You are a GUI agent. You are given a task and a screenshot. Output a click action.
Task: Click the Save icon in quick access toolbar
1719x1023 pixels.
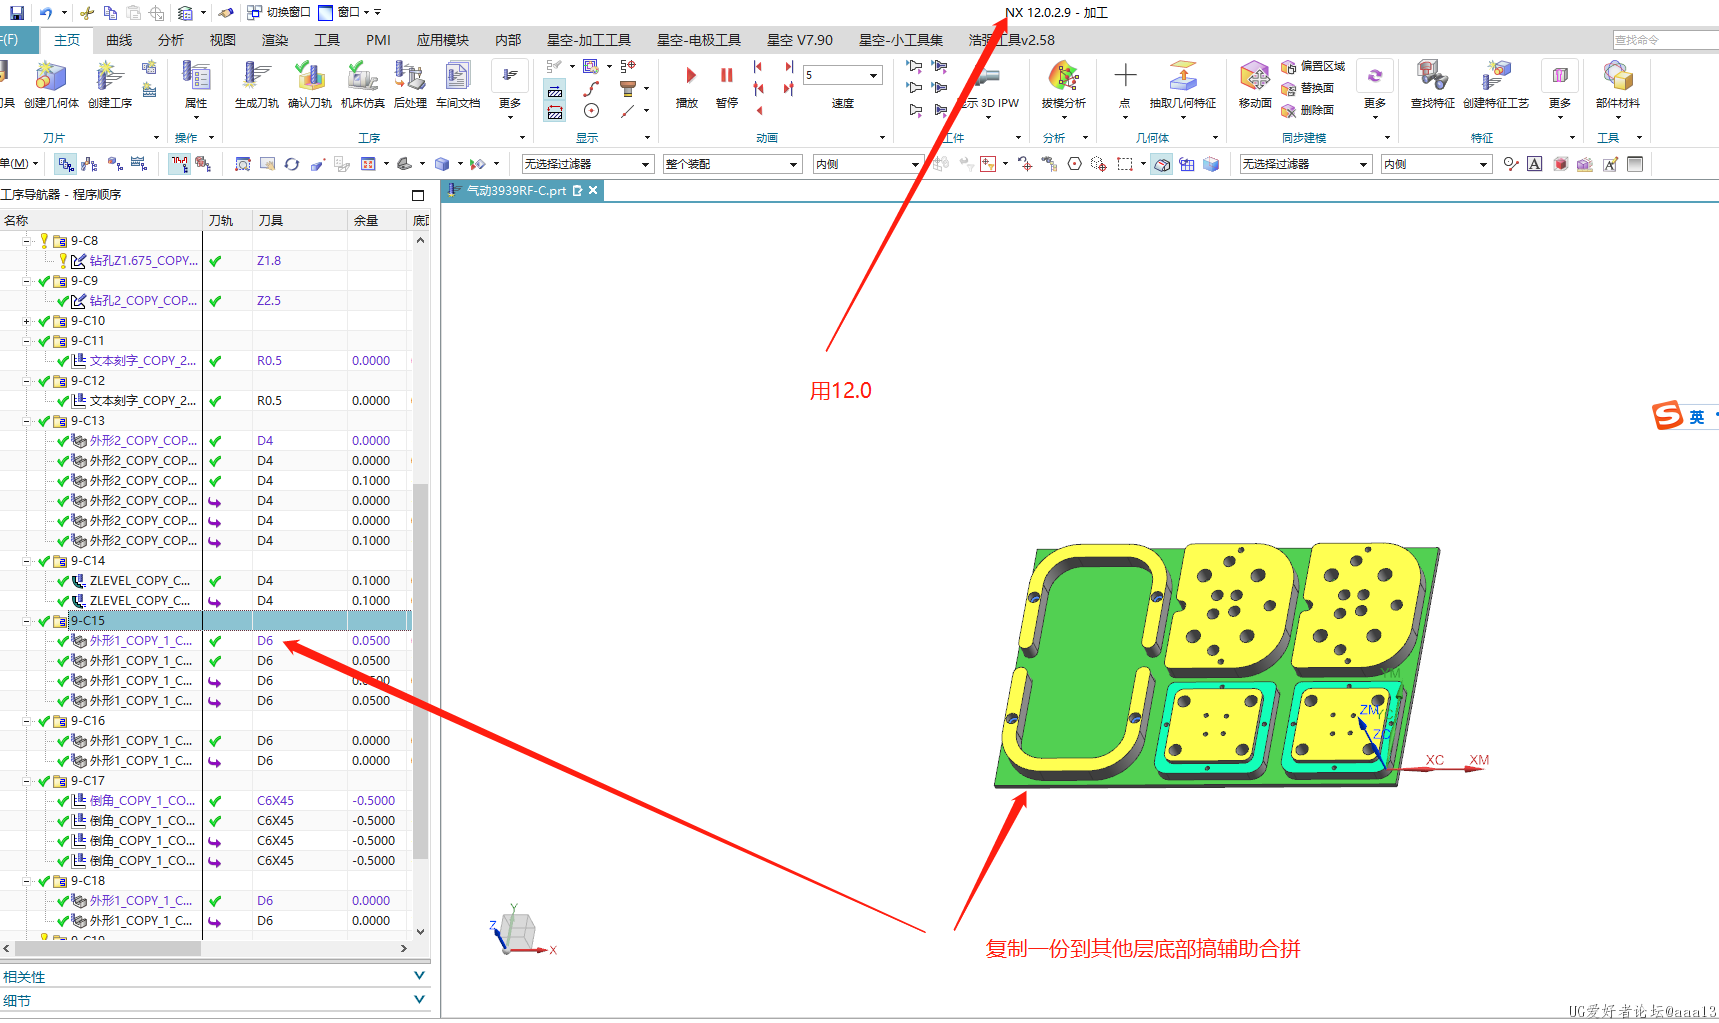[x=17, y=13]
